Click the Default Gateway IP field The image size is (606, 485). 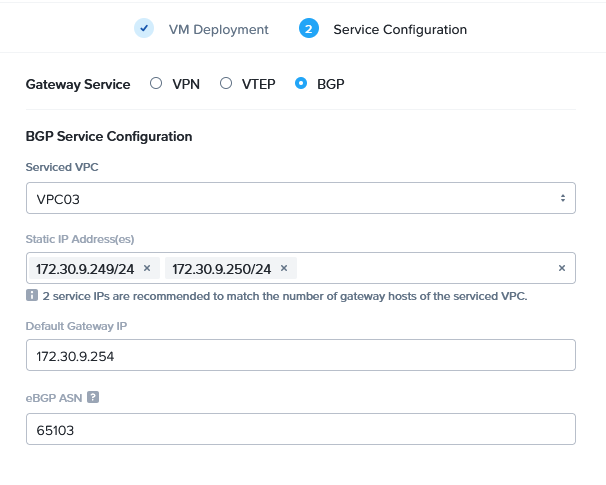300,355
